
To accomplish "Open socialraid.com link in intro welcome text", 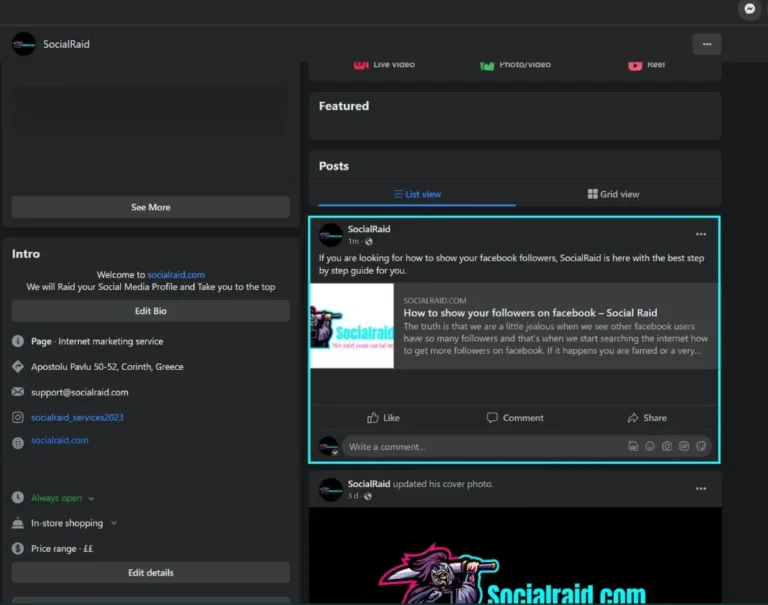I will (x=176, y=275).
